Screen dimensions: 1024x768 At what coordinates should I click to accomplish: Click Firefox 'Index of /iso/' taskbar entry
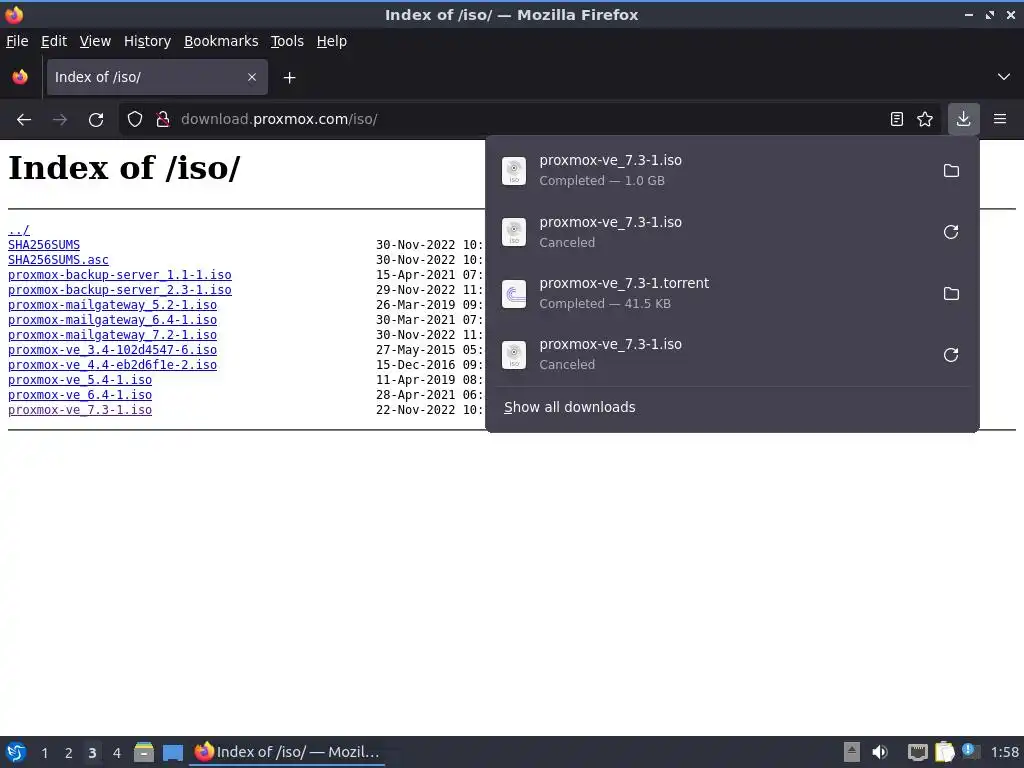coord(287,752)
